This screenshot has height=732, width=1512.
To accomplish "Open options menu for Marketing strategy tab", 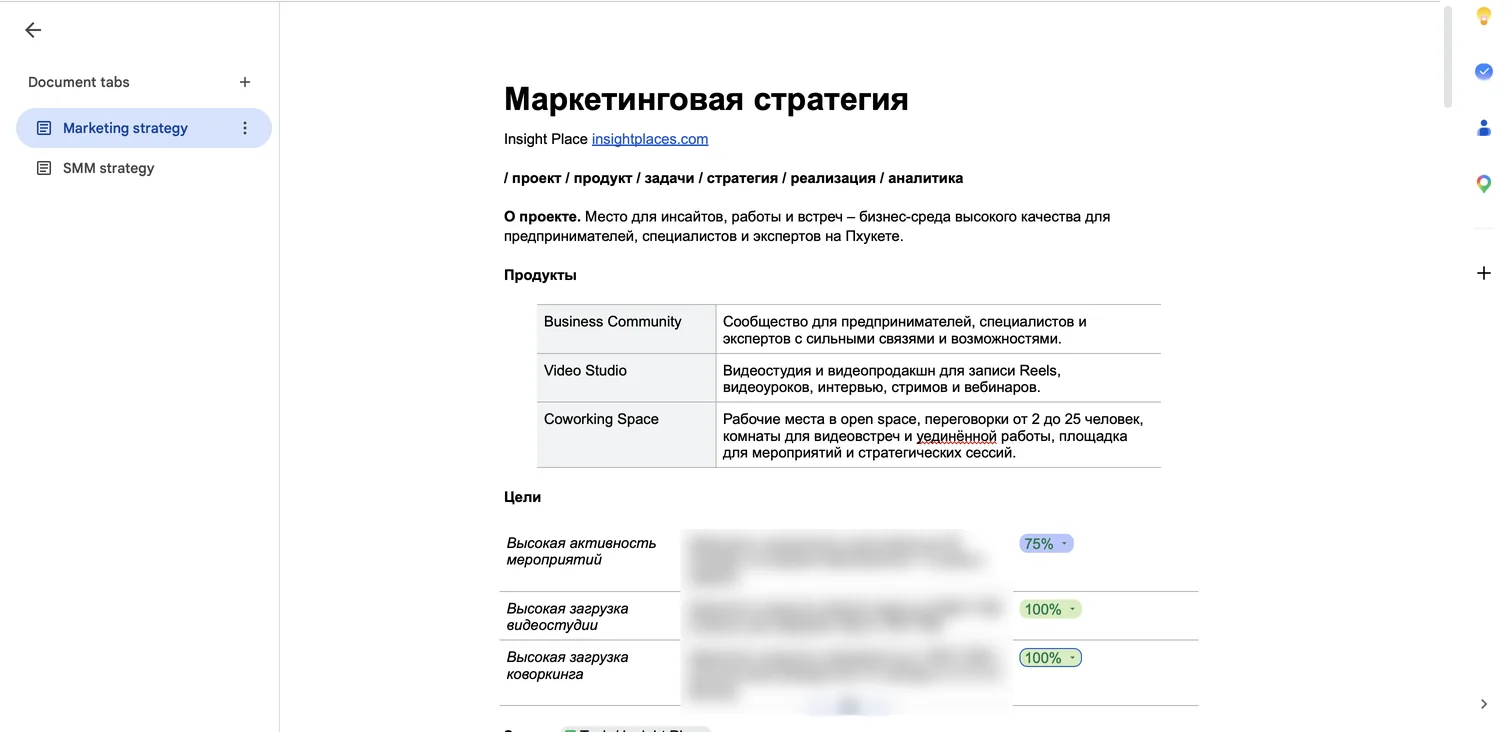I will click(x=245, y=128).
